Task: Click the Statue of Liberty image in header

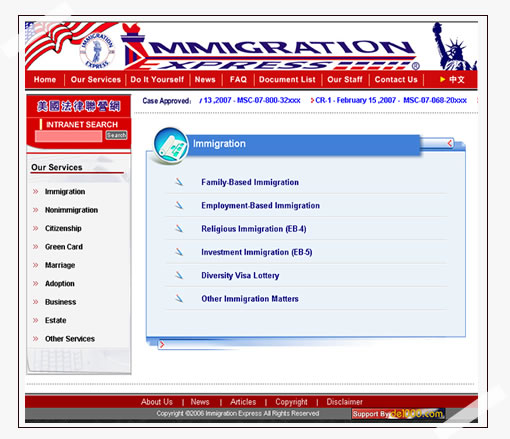Action: [454, 46]
